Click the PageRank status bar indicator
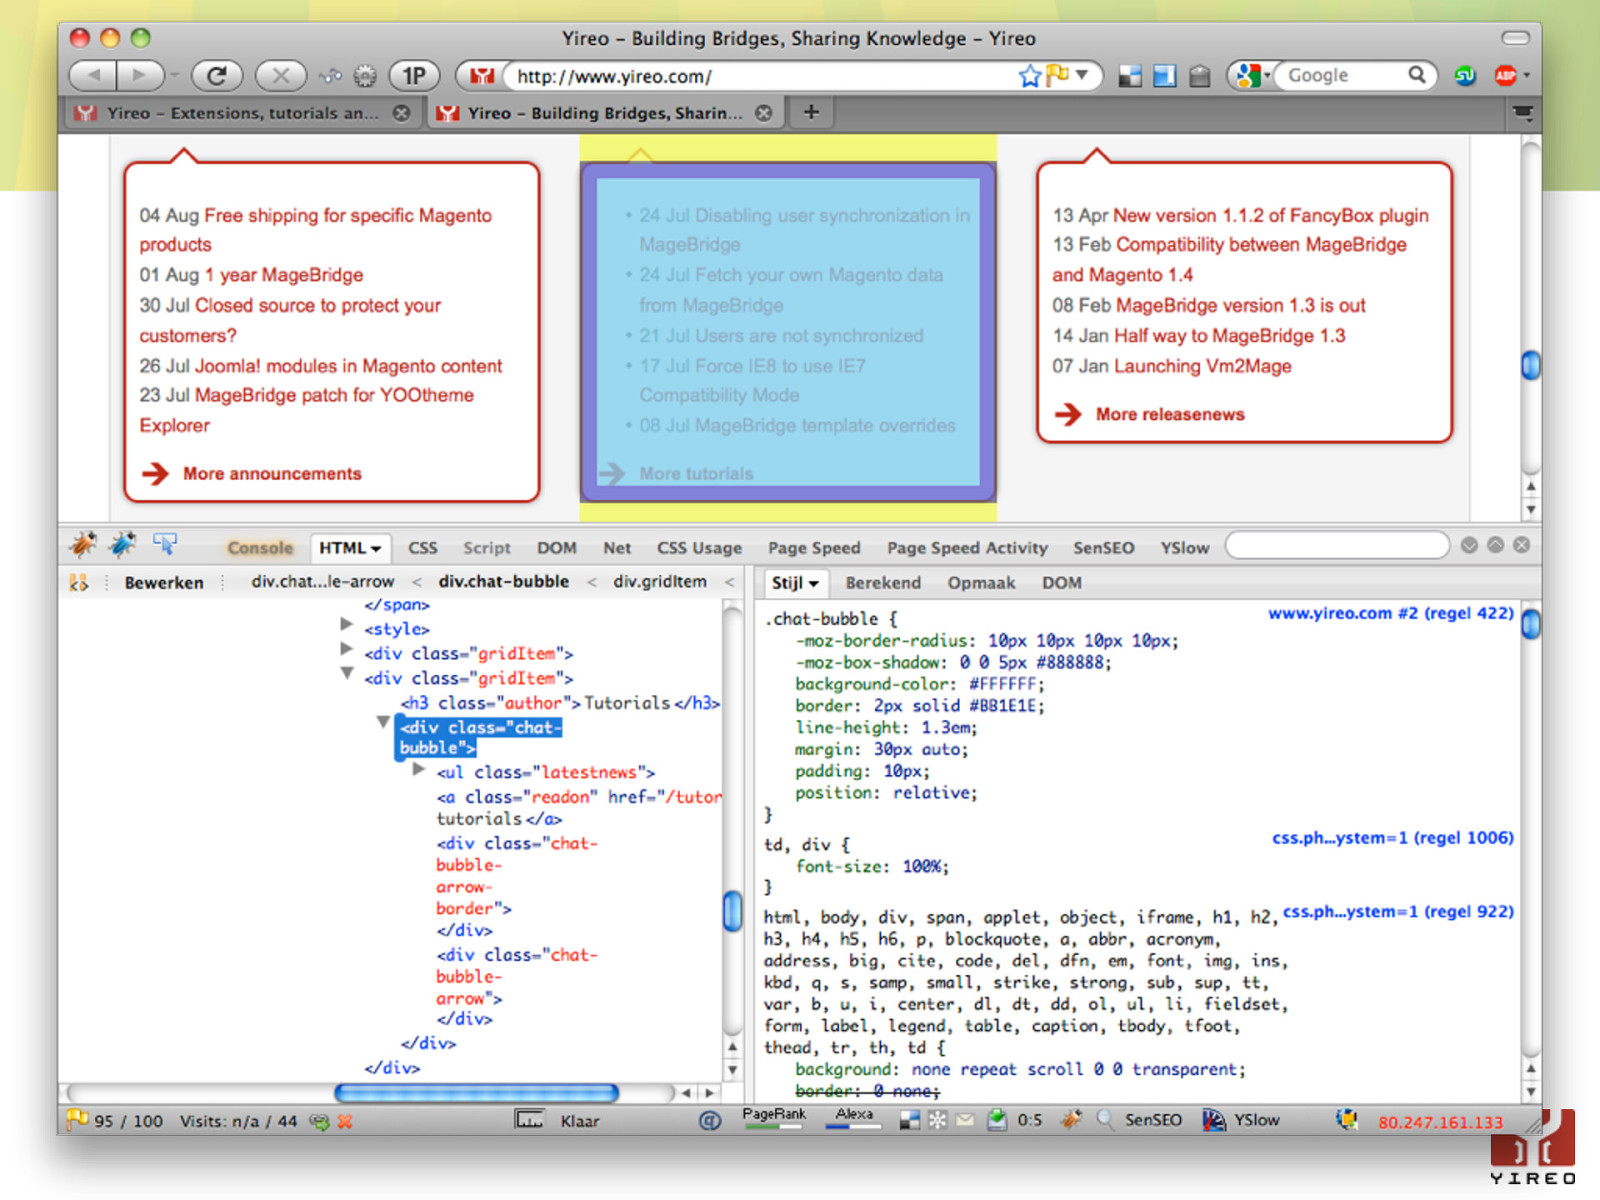Image resolution: width=1600 pixels, height=1200 pixels. (x=774, y=1119)
